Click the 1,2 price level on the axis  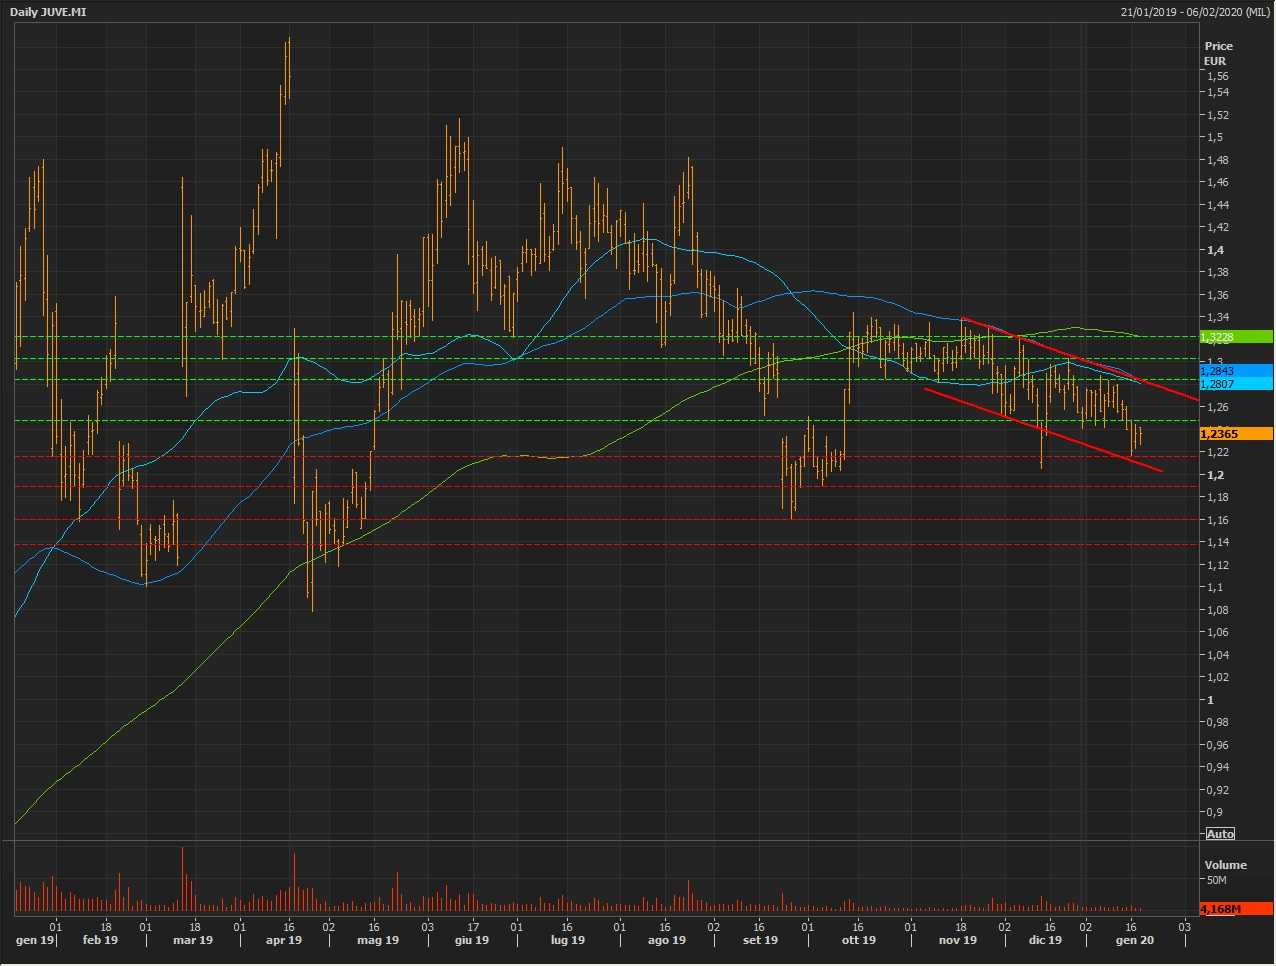[x=1215, y=475]
